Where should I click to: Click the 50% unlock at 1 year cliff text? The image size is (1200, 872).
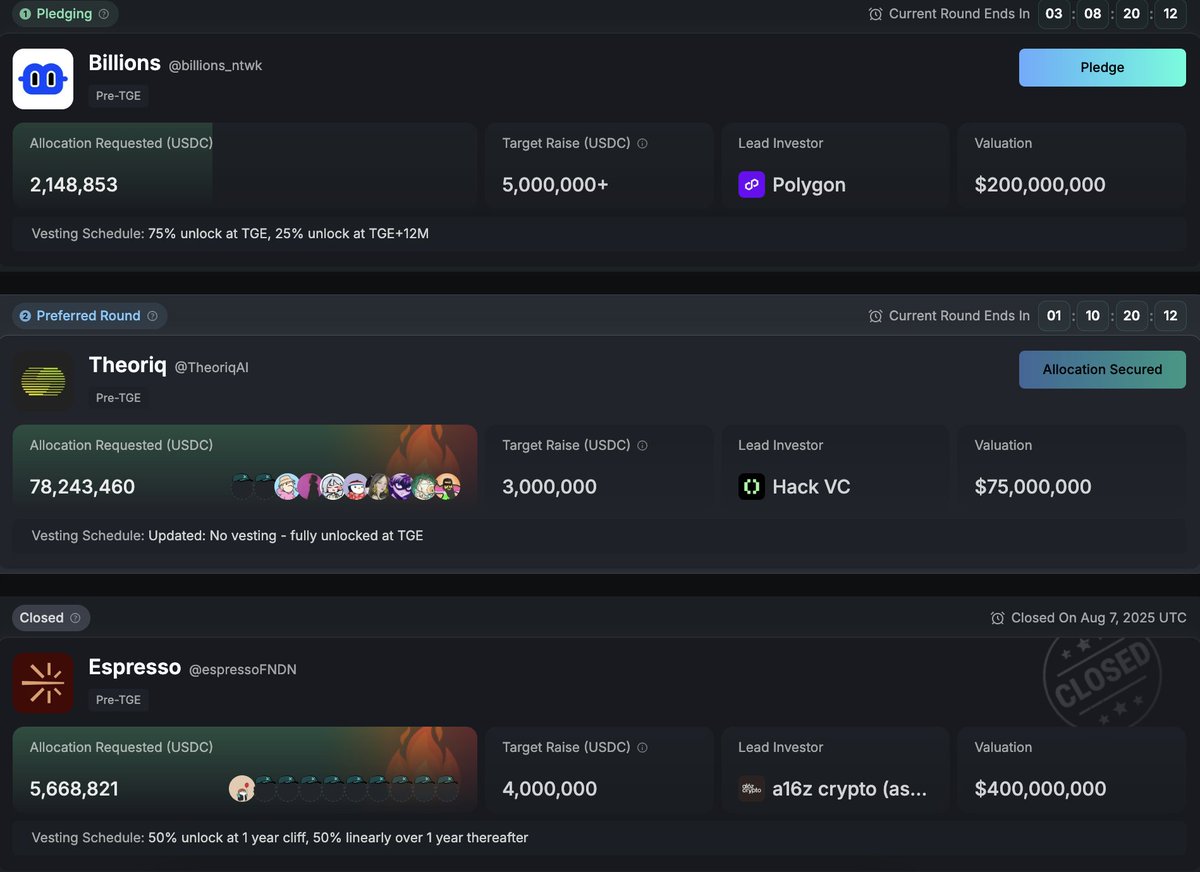tap(338, 838)
